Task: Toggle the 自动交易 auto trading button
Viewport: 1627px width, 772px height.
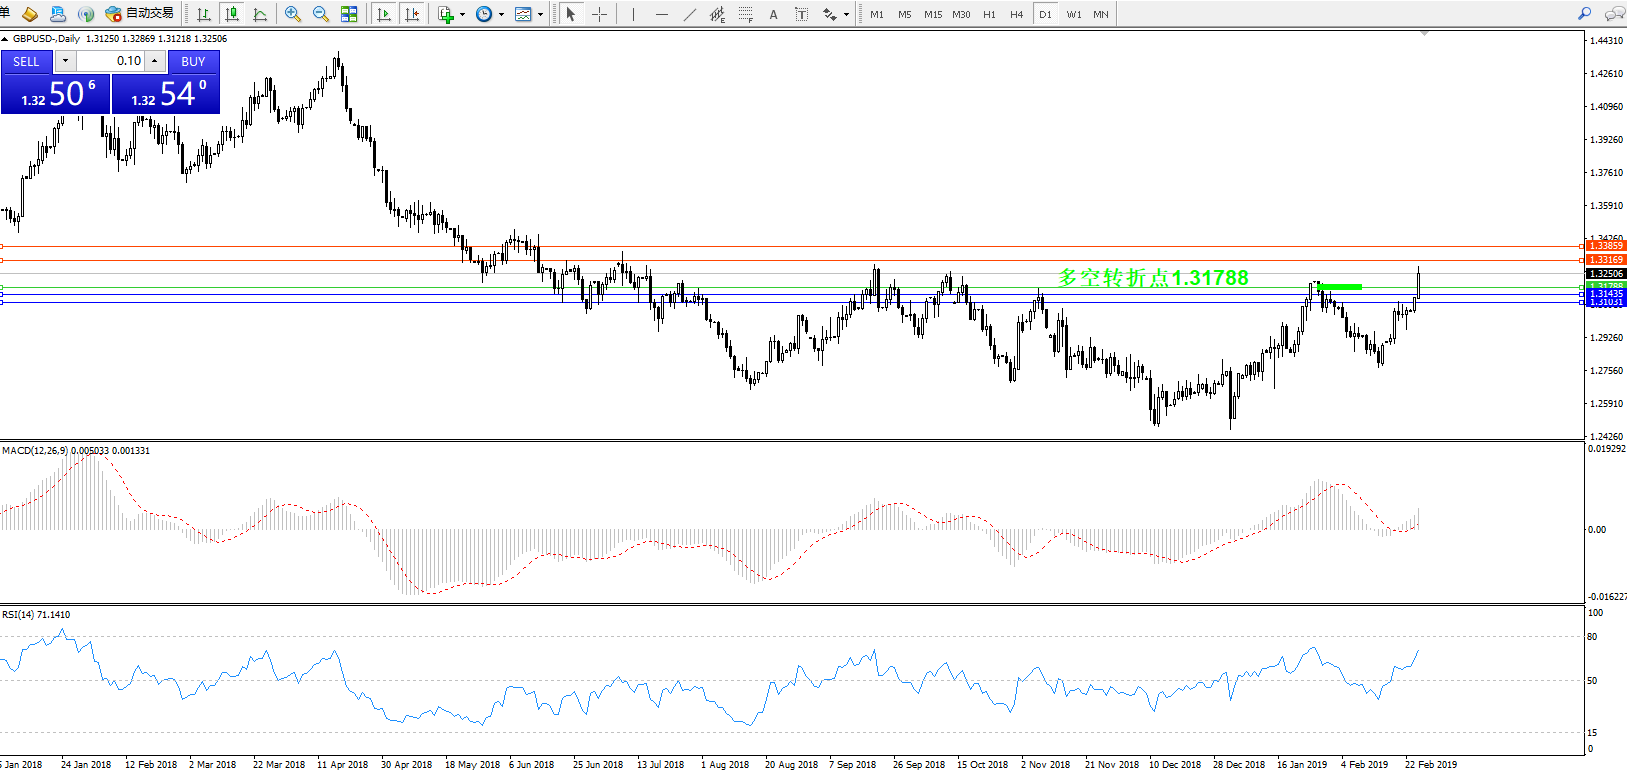Action: tap(140, 14)
